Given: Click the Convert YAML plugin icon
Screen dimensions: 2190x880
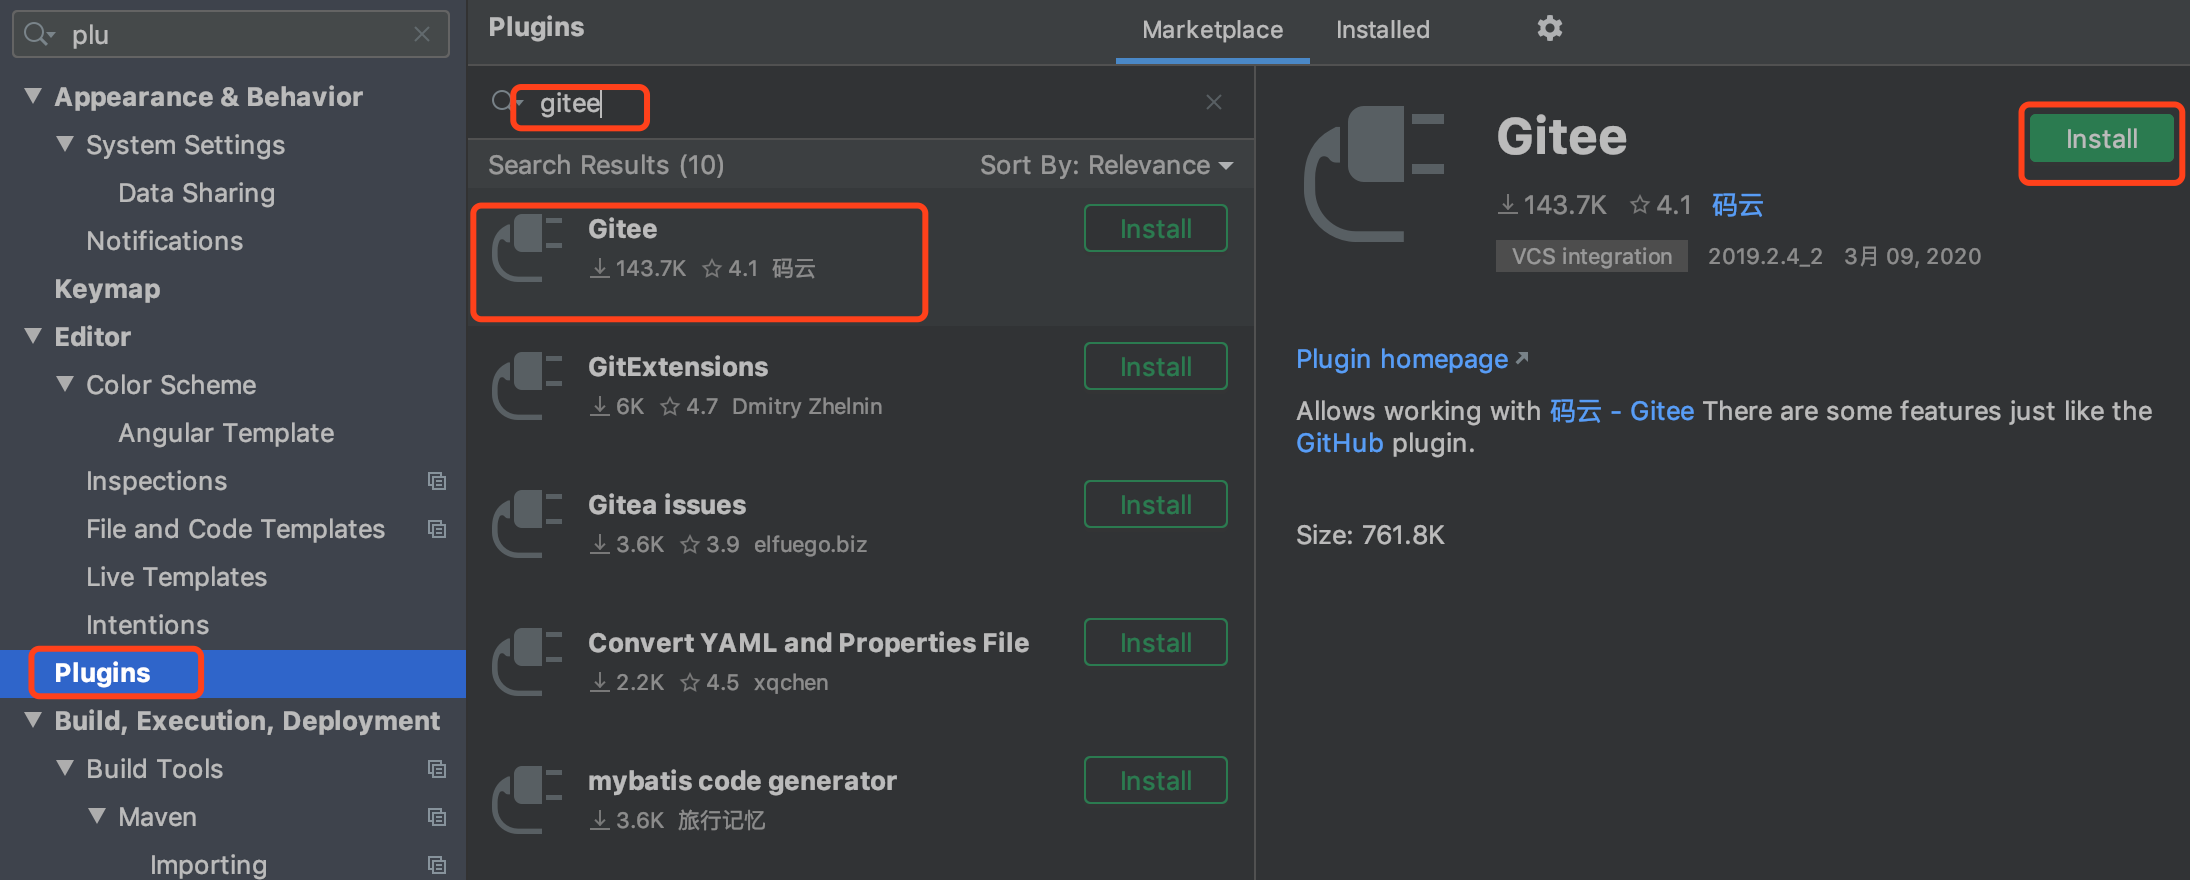Looking at the screenshot, I should coord(527,662).
